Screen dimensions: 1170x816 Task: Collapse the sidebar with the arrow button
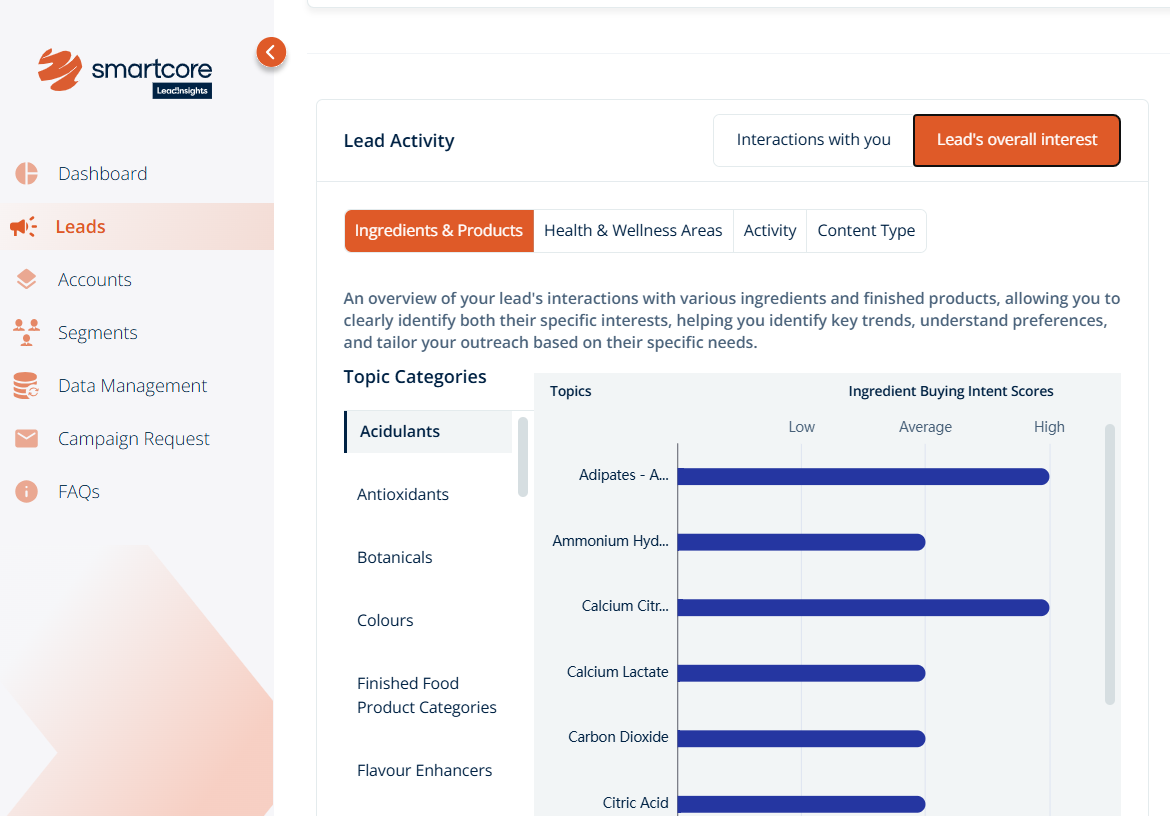point(271,52)
